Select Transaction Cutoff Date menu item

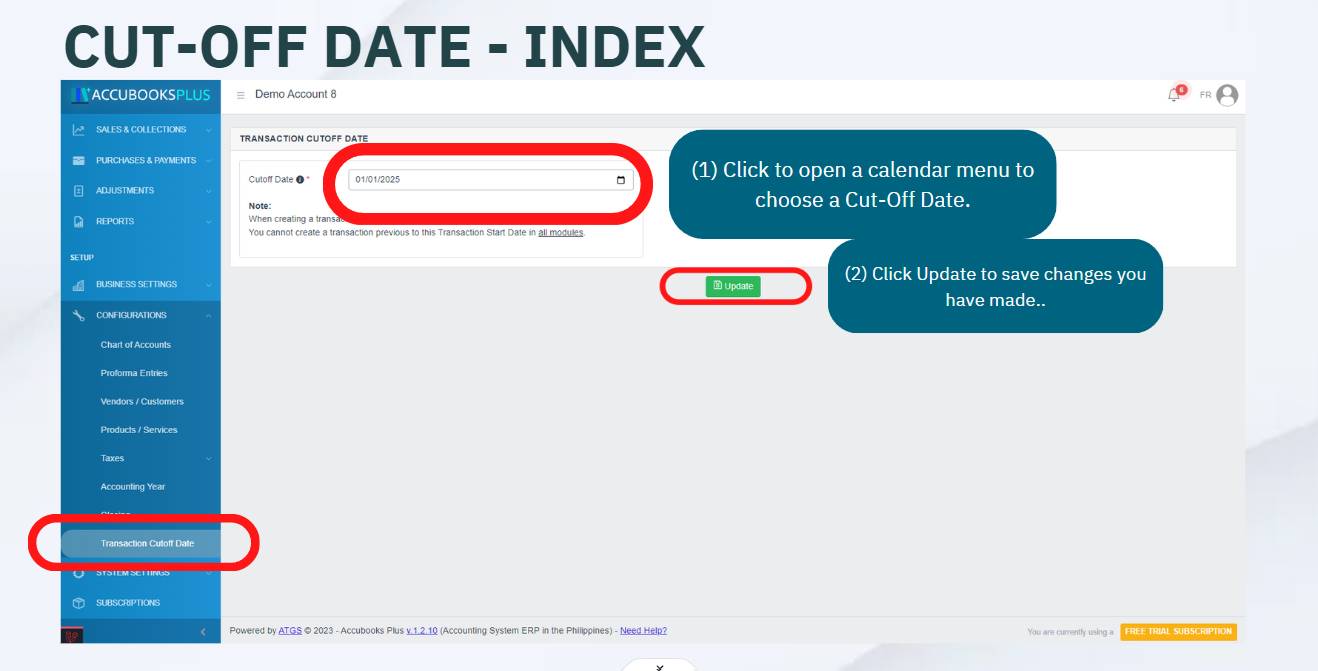(141, 544)
